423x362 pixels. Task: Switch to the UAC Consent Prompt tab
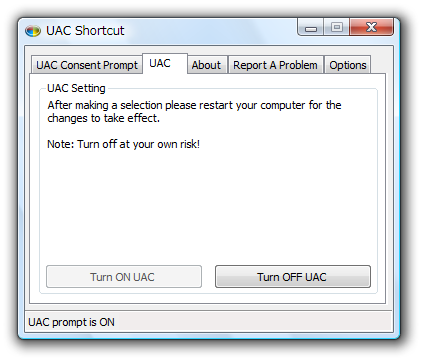87,65
